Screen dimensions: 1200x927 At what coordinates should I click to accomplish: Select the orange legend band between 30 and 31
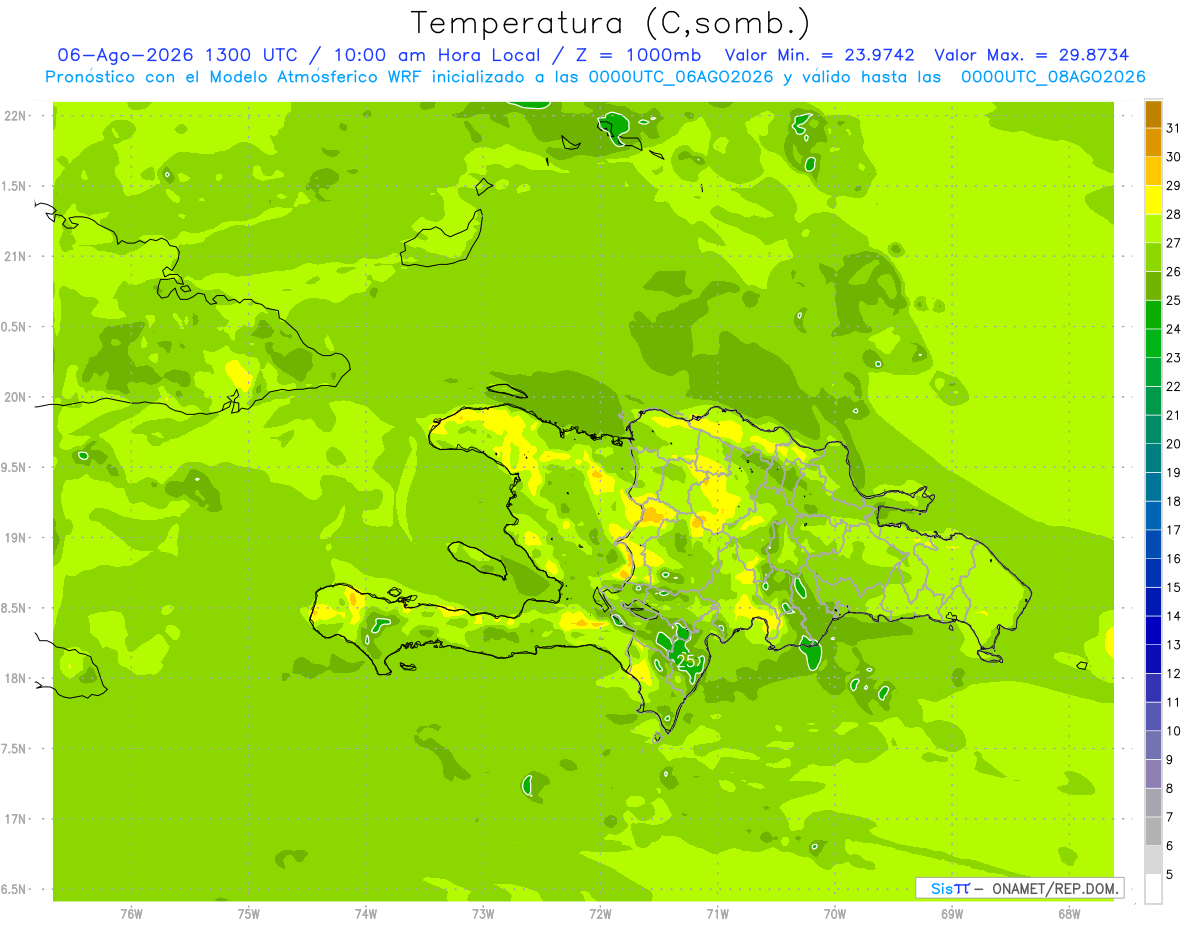tap(1153, 142)
